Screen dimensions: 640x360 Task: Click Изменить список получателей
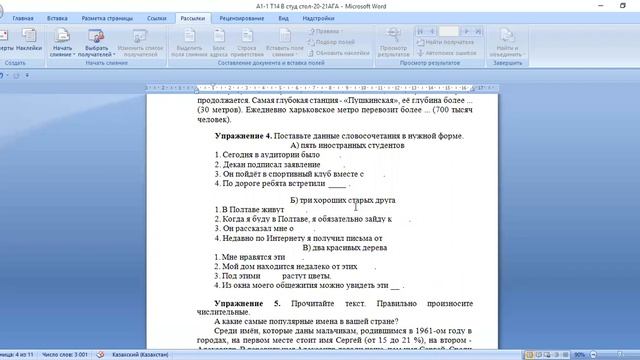click(x=140, y=42)
